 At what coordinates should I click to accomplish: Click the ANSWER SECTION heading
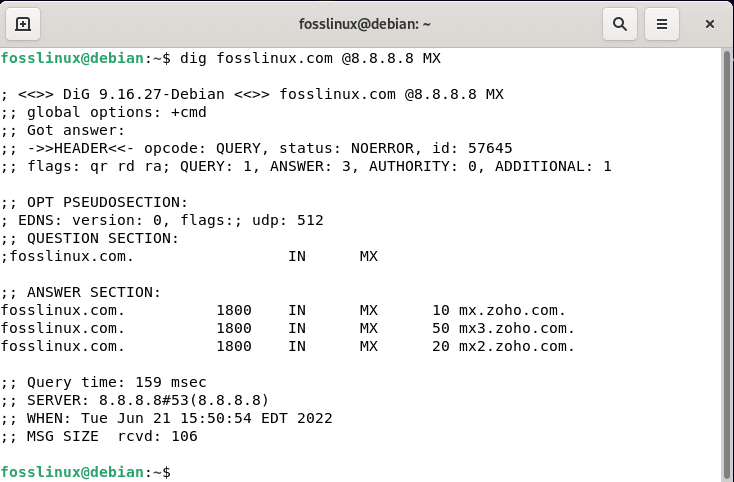81,292
